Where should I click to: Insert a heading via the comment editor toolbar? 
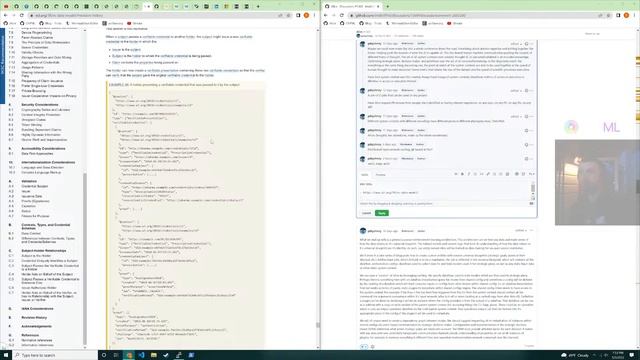(x=456, y=174)
